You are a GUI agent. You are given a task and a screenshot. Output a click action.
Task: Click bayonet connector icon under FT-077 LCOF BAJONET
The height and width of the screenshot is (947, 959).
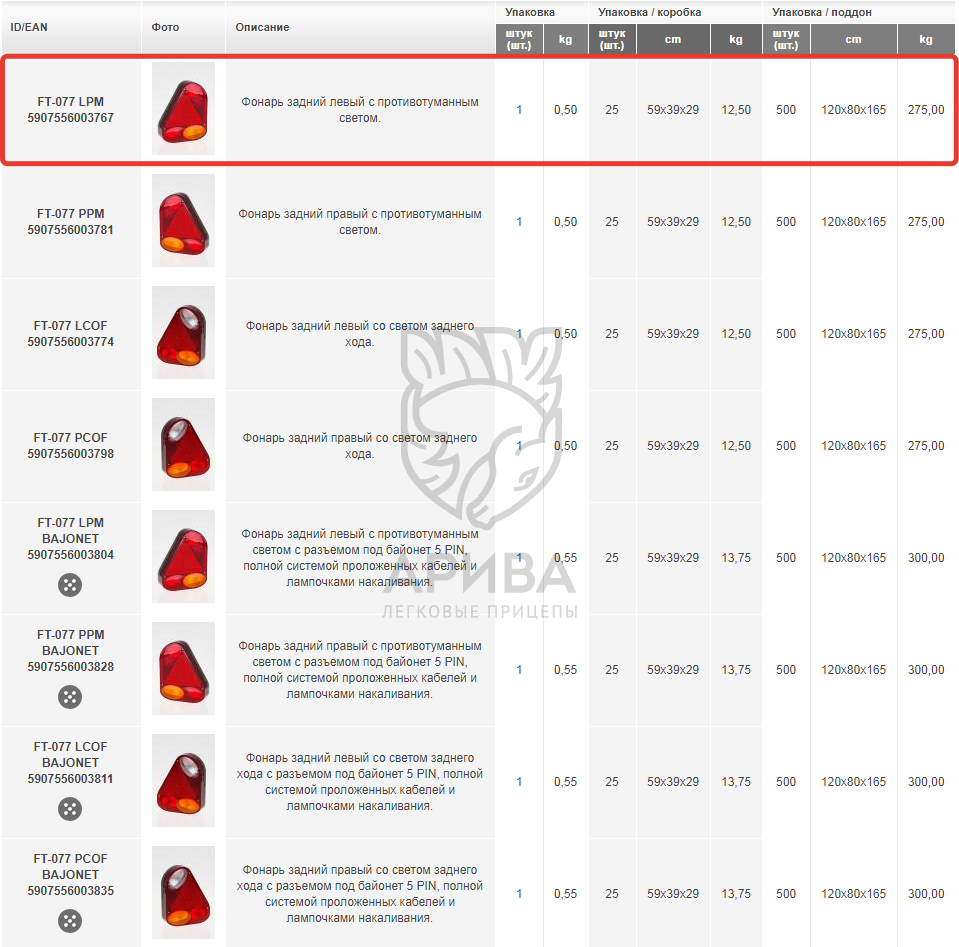pos(70,809)
